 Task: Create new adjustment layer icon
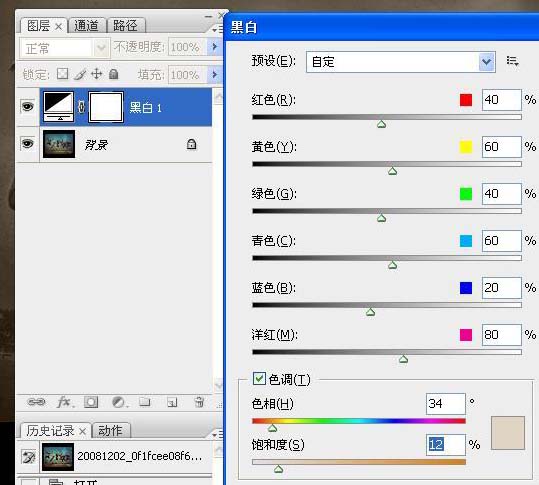(119, 402)
